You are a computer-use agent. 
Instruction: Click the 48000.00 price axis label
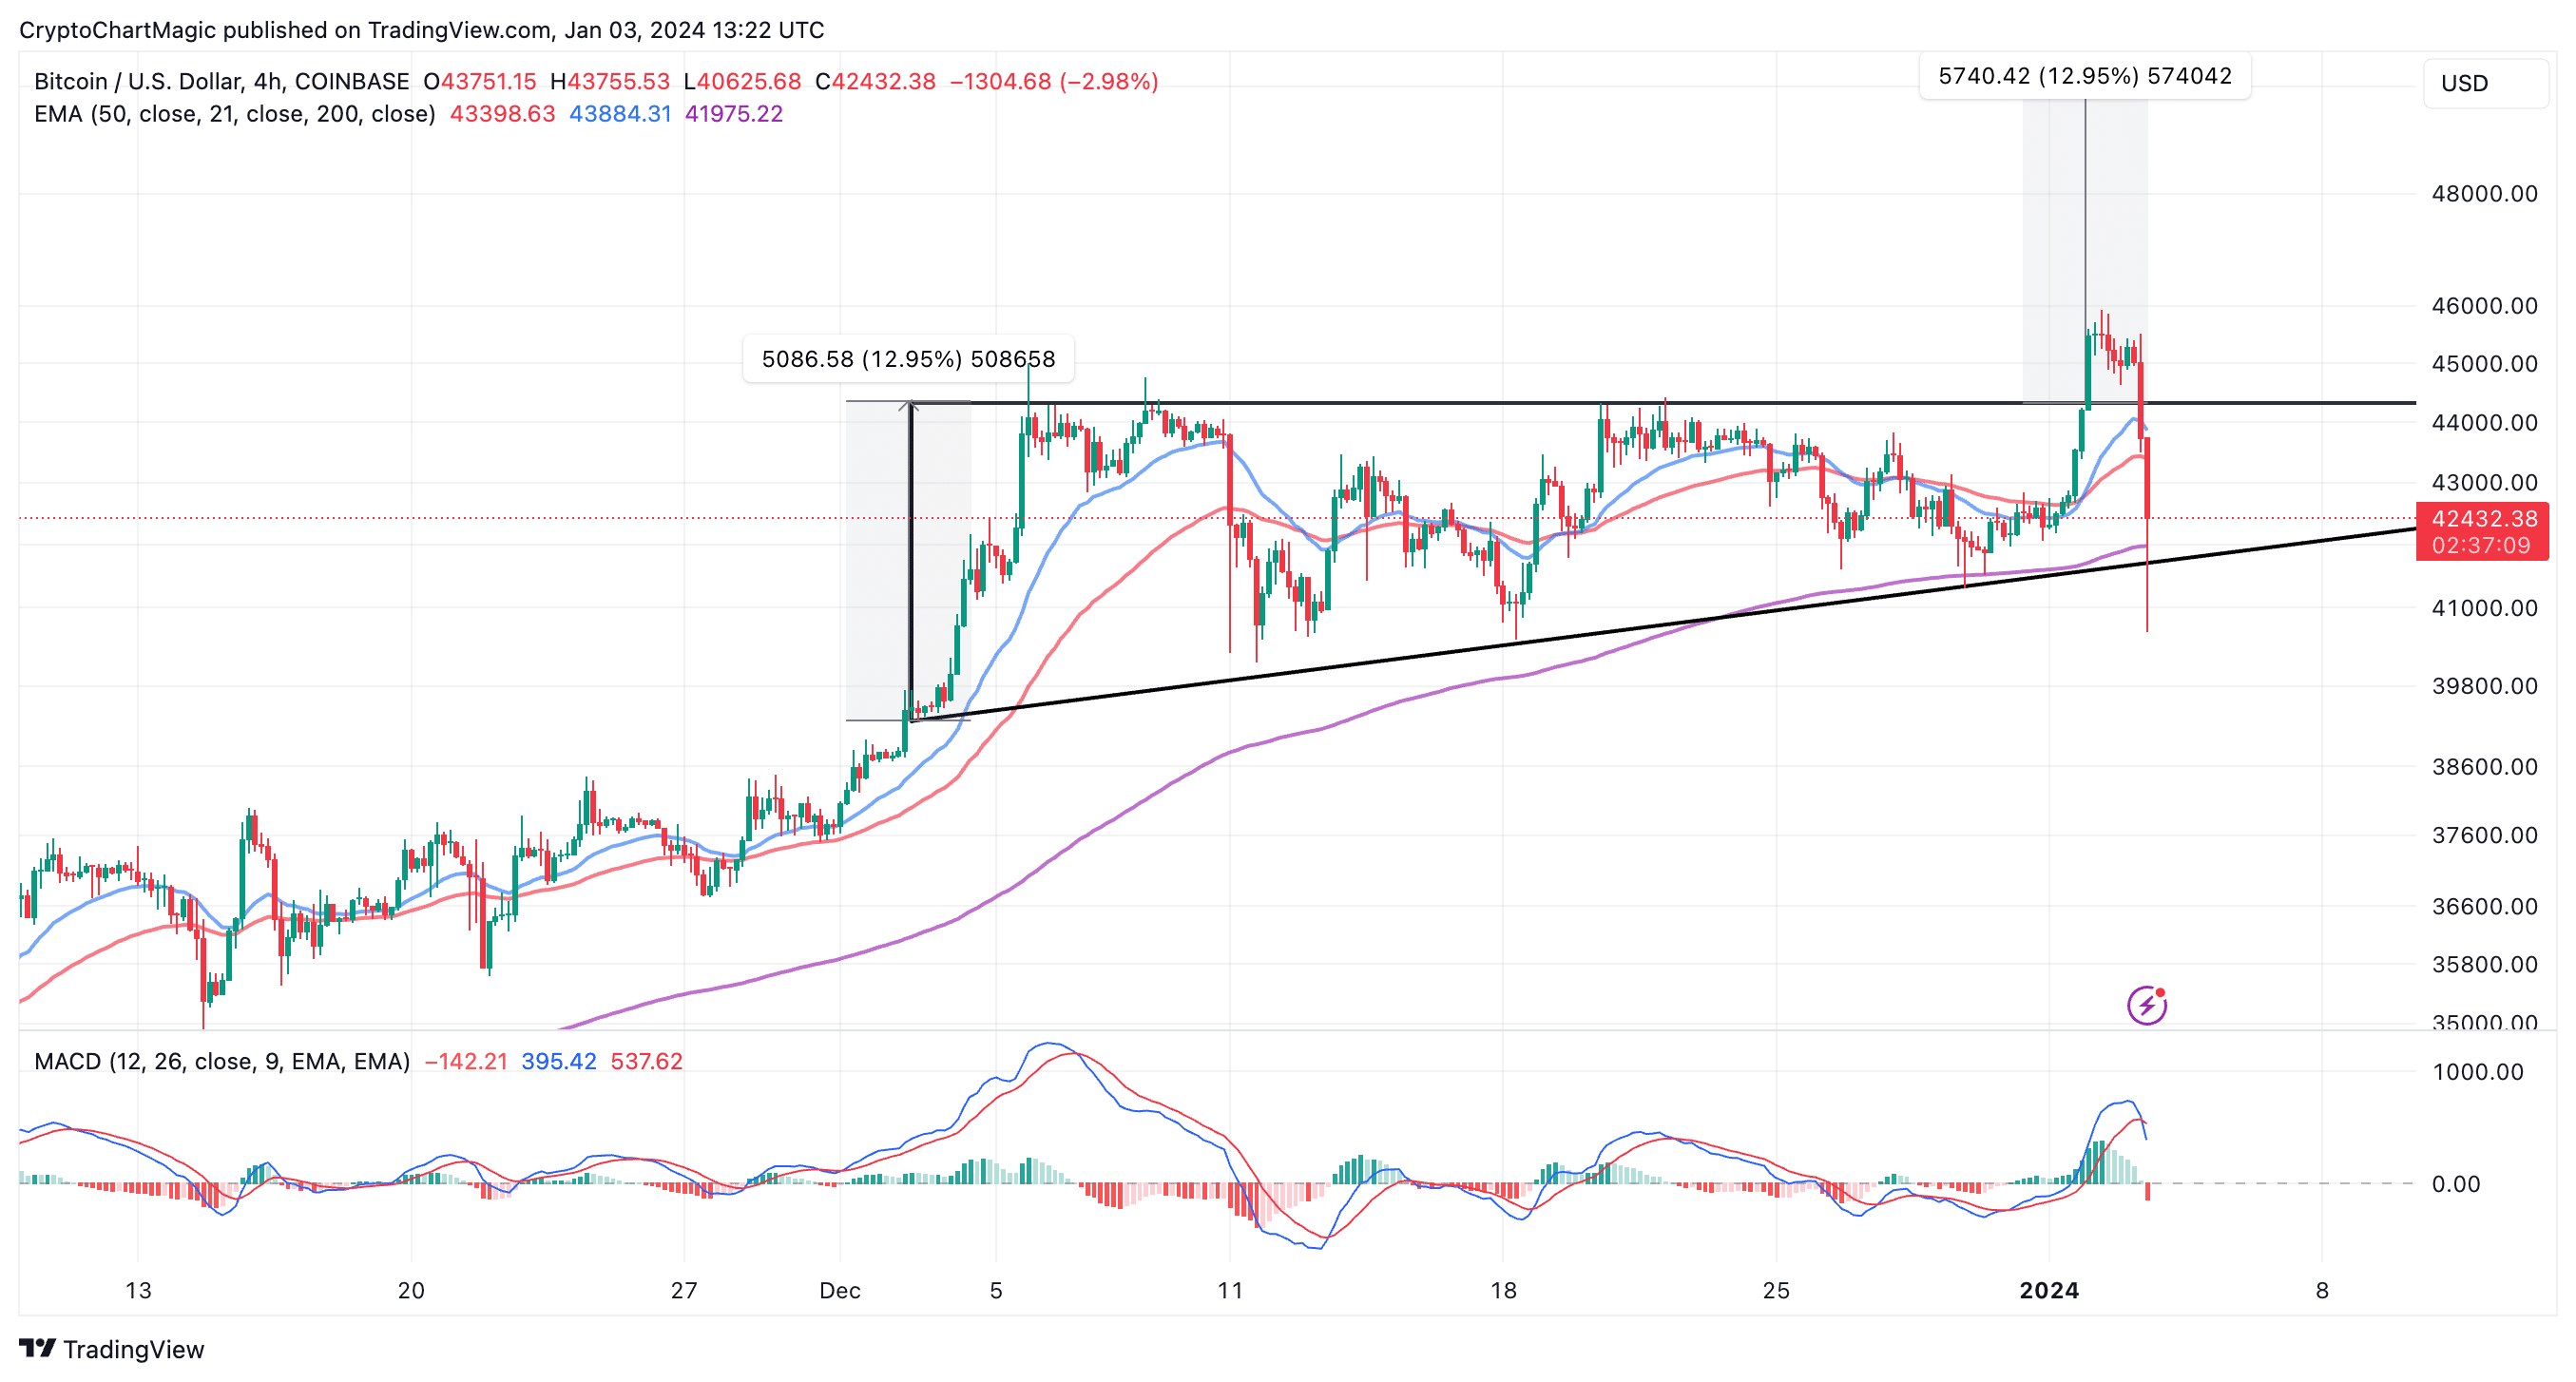tap(2485, 194)
